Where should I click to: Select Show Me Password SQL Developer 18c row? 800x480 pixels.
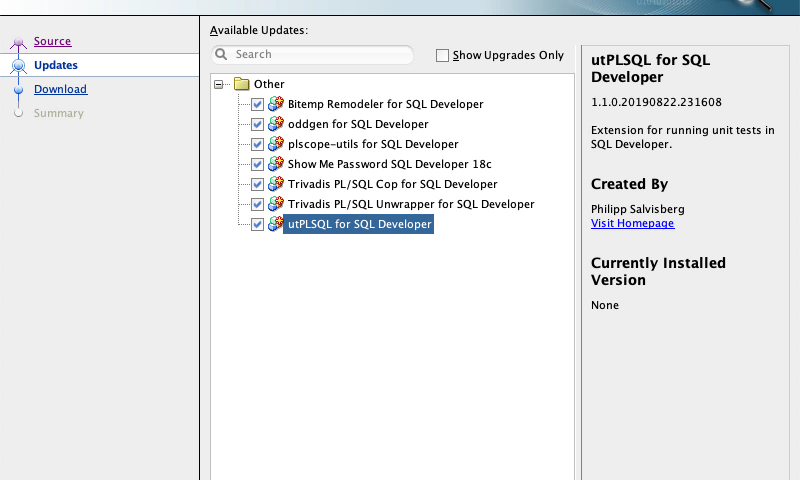[389, 164]
